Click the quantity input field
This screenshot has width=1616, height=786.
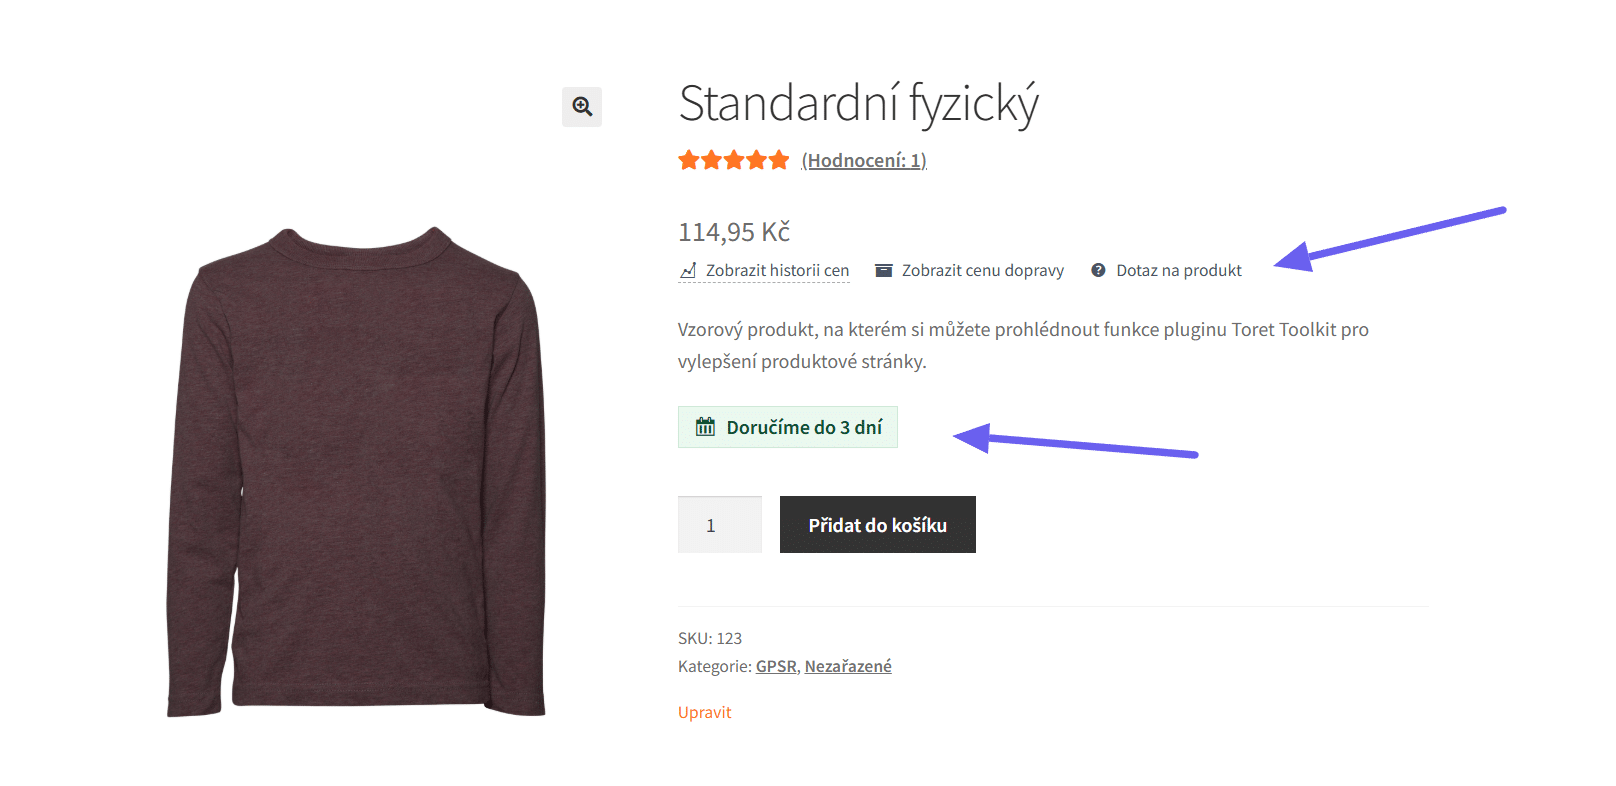tap(719, 525)
